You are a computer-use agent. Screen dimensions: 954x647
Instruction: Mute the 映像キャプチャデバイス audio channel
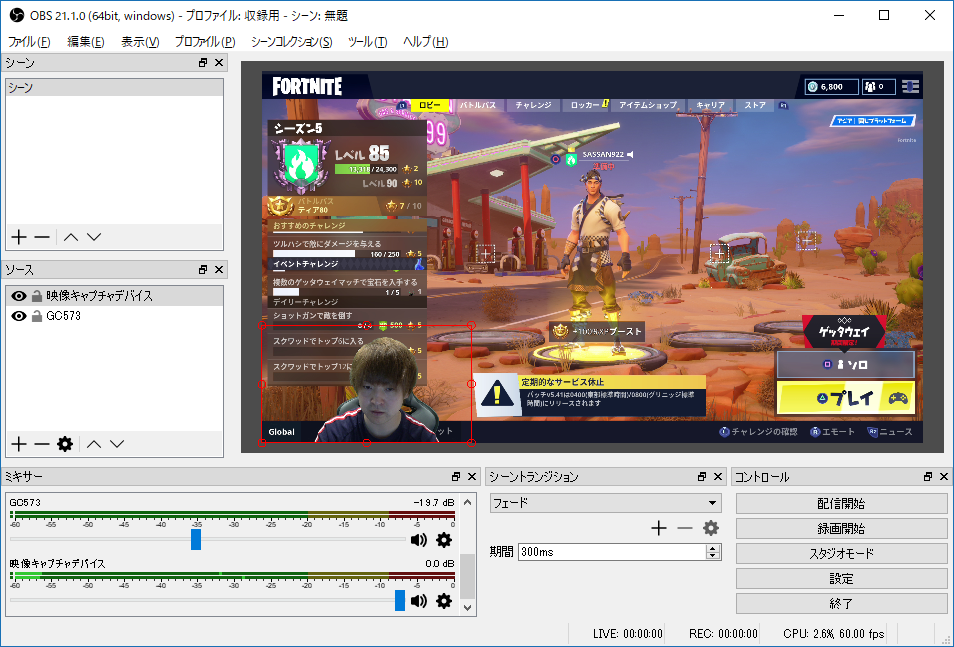pyautogui.click(x=419, y=601)
